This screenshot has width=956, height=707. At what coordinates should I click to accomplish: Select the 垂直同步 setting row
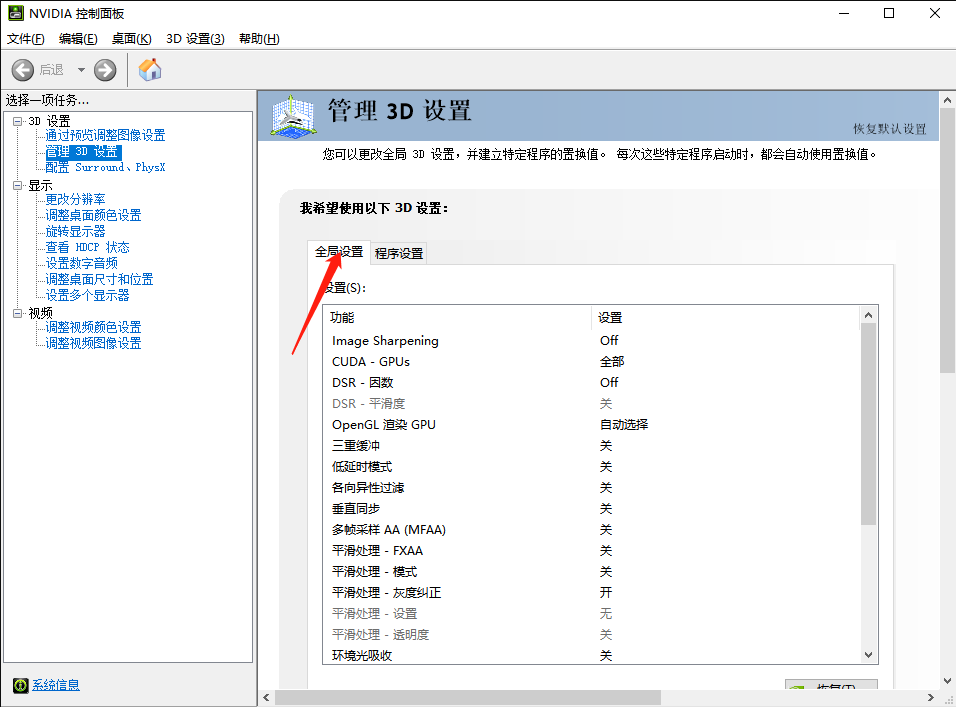pyautogui.click(x=357, y=508)
